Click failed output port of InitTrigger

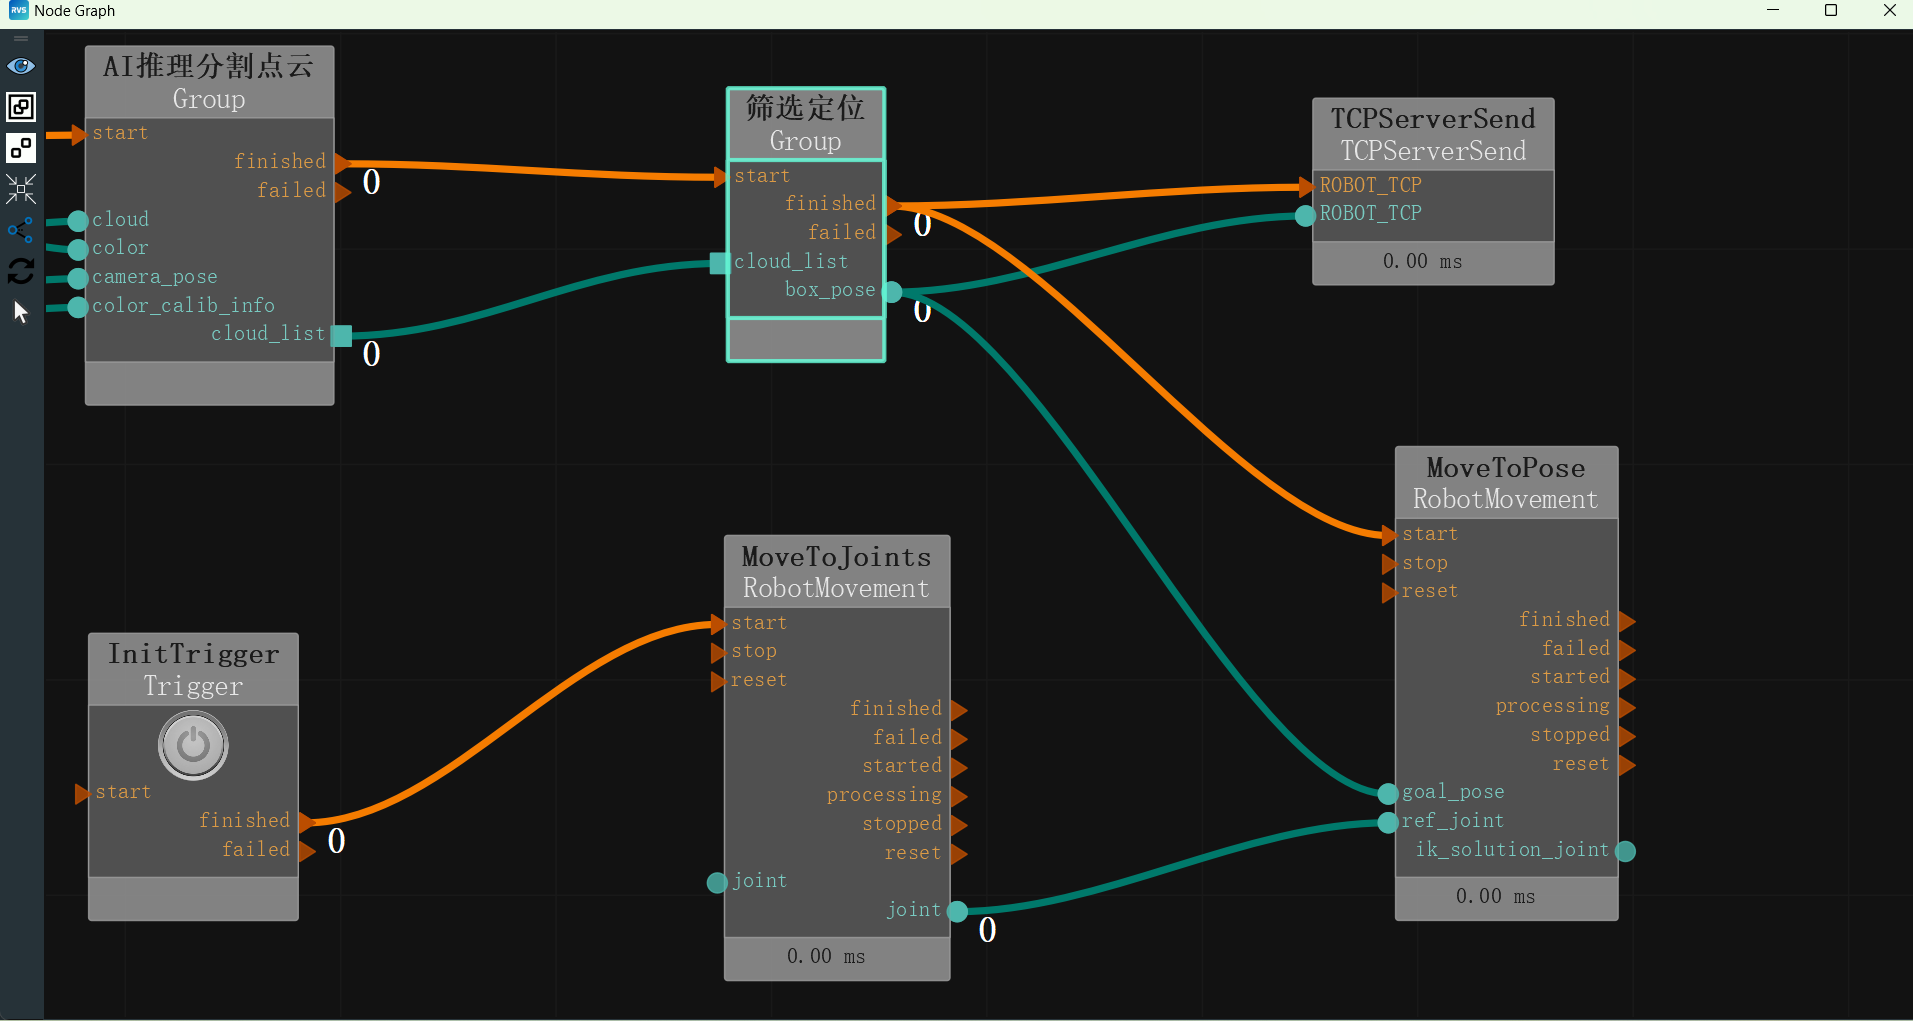pos(307,851)
